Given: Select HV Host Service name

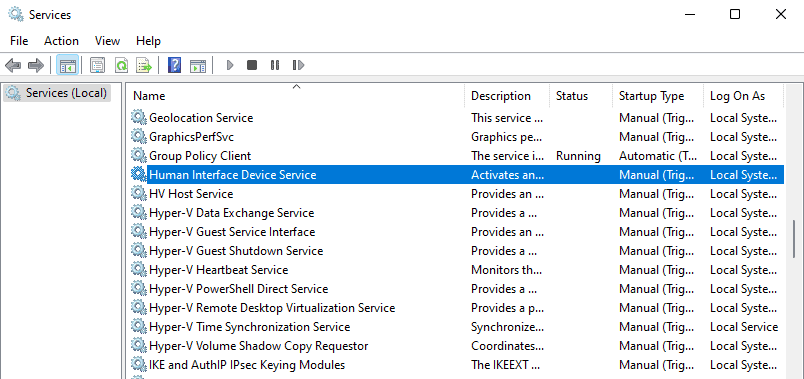Looking at the screenshot, I should 191,194.
